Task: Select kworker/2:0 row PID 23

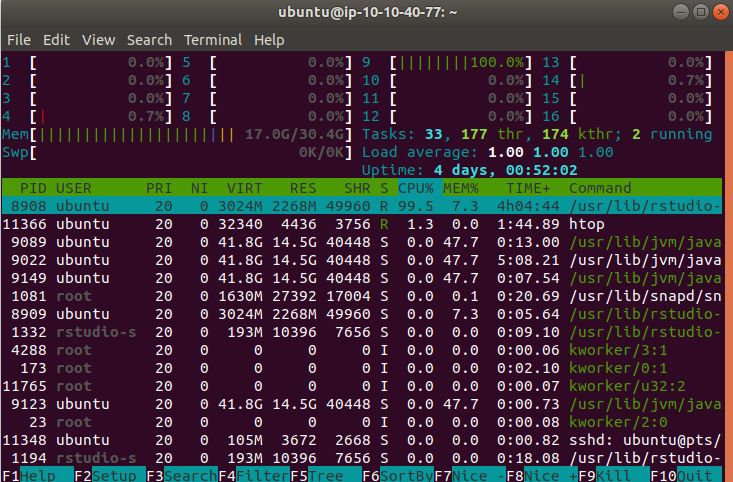Action: click(362, 422)
